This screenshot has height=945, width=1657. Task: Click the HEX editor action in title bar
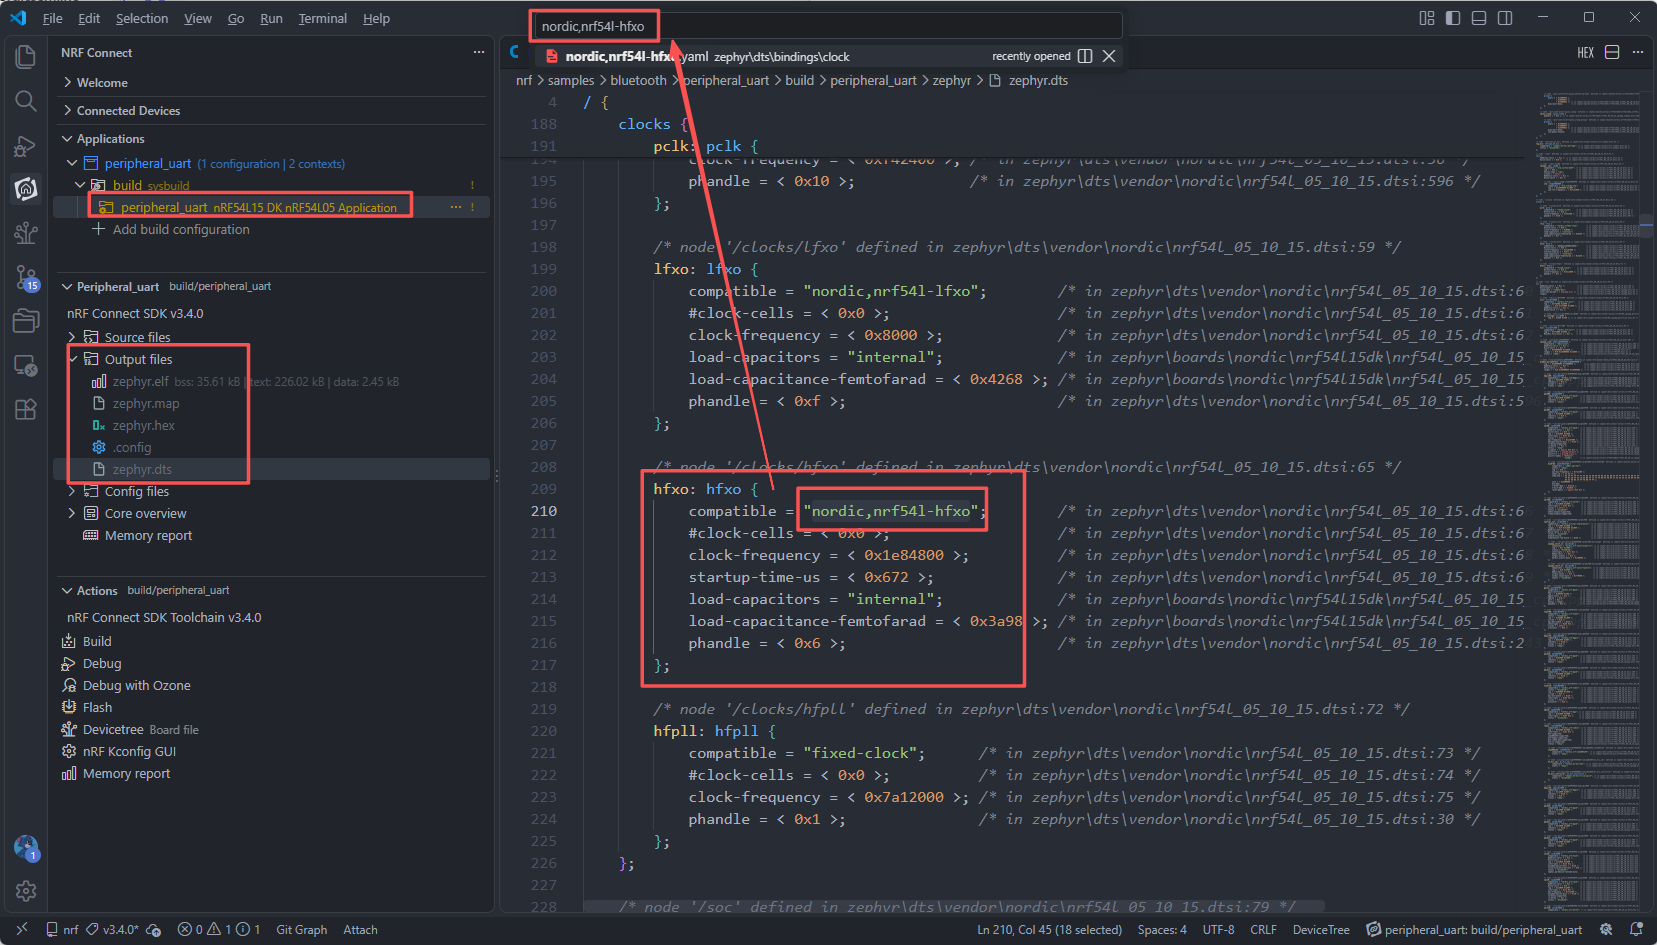click(x=1585, y=53)
